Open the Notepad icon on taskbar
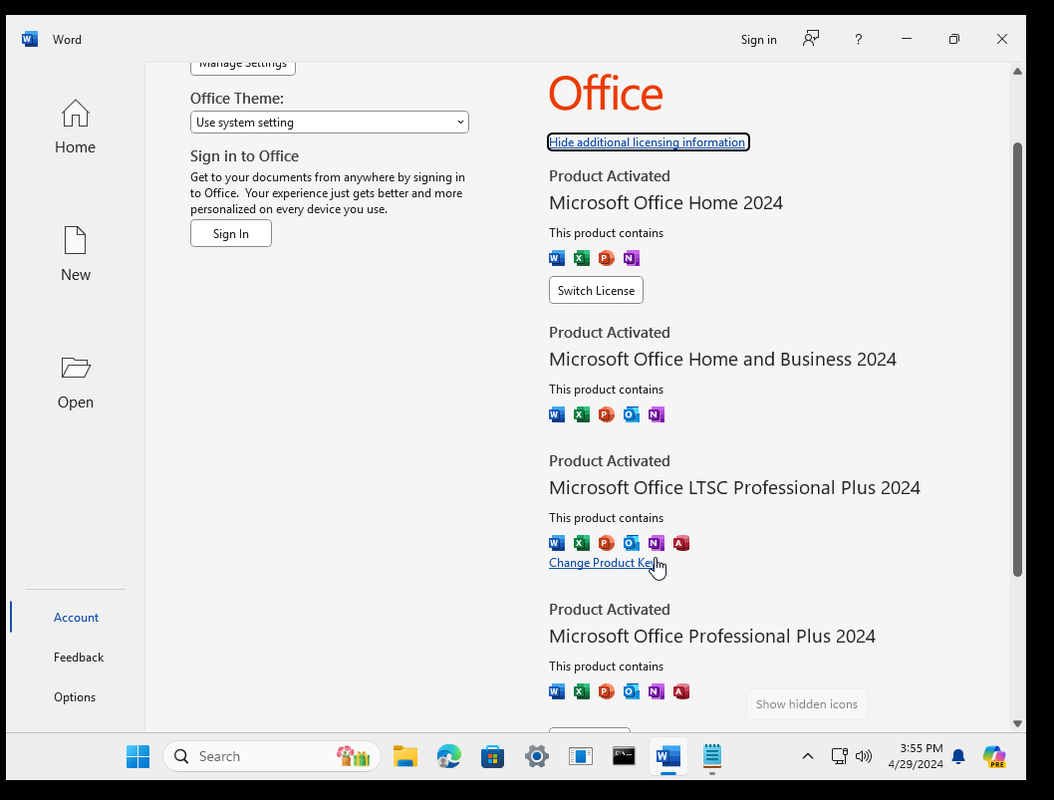The height and width of the screenshot is (800, 1054). 712,756
